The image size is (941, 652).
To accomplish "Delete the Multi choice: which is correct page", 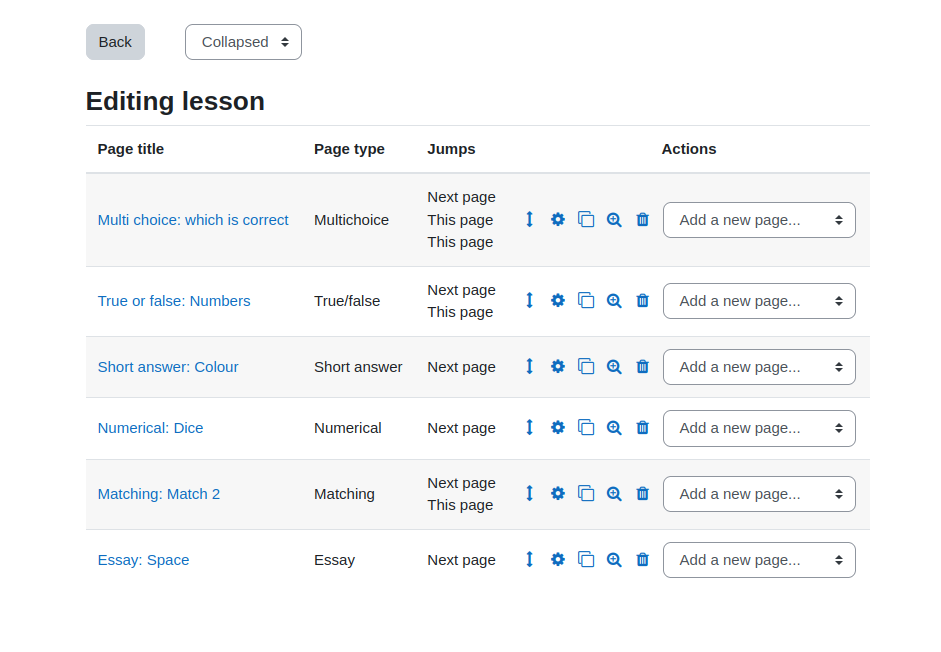I will pyautogui.click(x=642, y=220).
